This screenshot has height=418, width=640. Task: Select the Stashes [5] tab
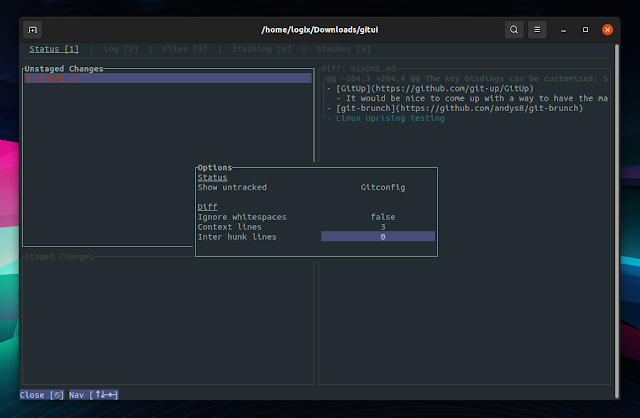[343, 49]
